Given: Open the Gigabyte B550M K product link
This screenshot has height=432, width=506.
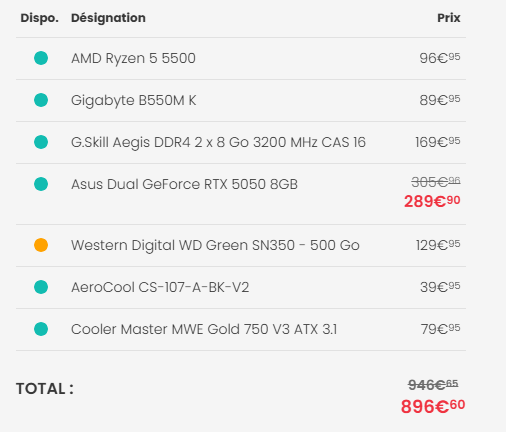Looking at the screenshot, I should point(134,100).
